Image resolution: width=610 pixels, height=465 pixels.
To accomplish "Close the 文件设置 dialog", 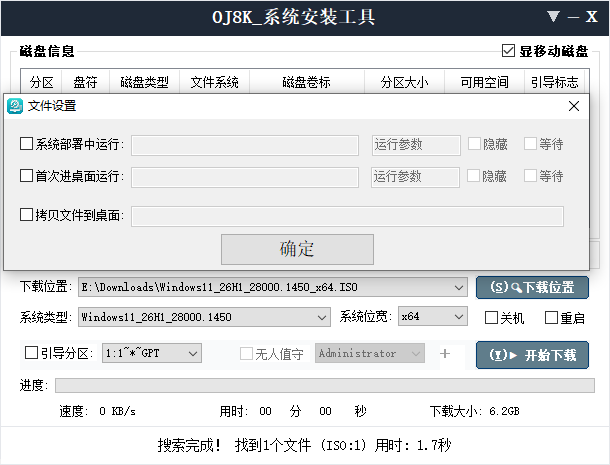I will click(x=573, y=106).
